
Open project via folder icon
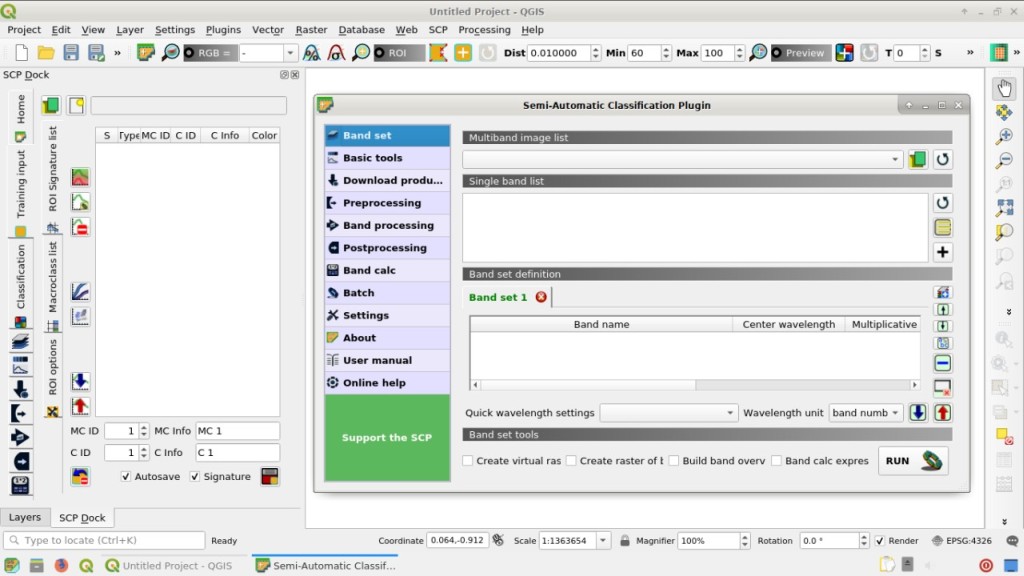point(46,53)
